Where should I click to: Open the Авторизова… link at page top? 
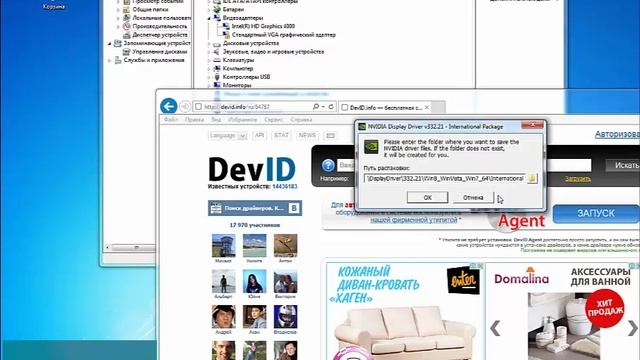click(x=617, y=134)
